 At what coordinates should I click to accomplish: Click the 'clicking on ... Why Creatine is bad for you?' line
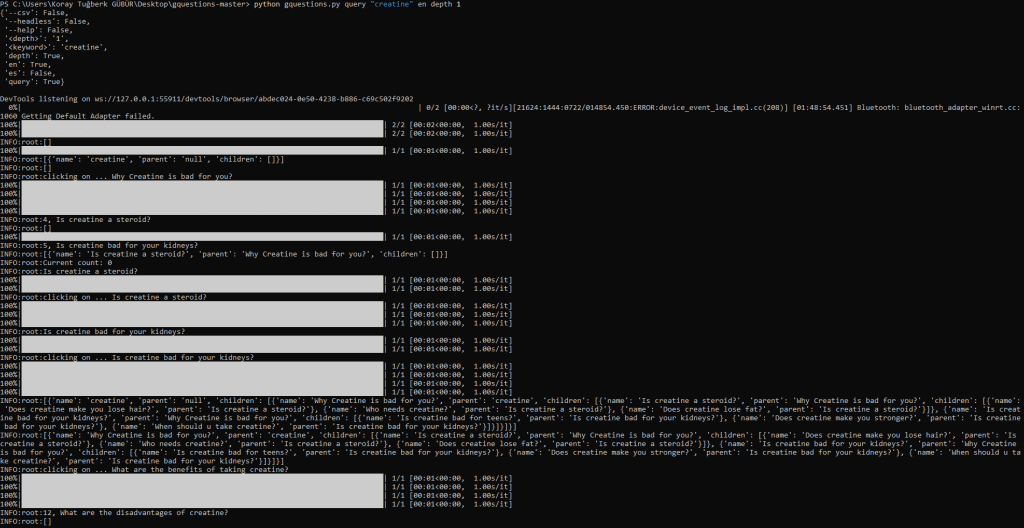tap(116, 176)
